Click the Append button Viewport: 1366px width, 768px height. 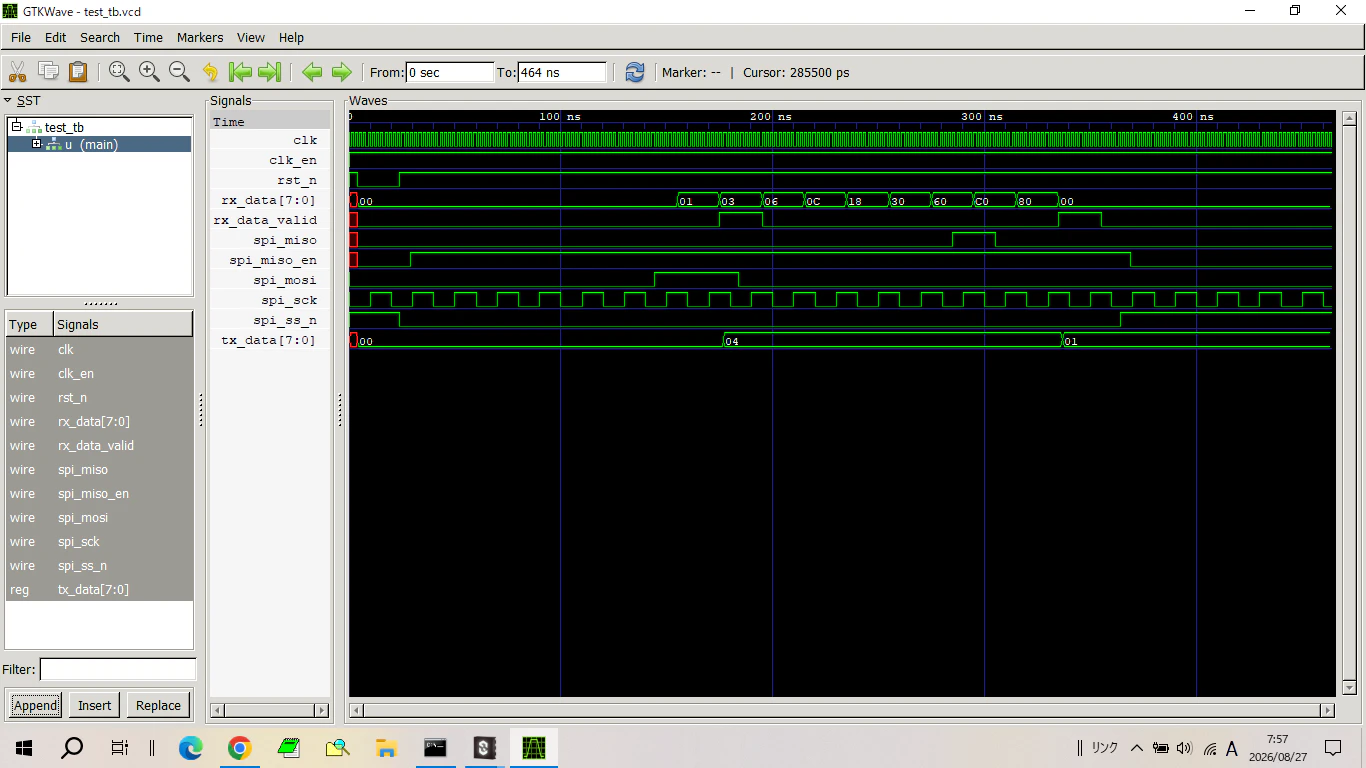35,705
